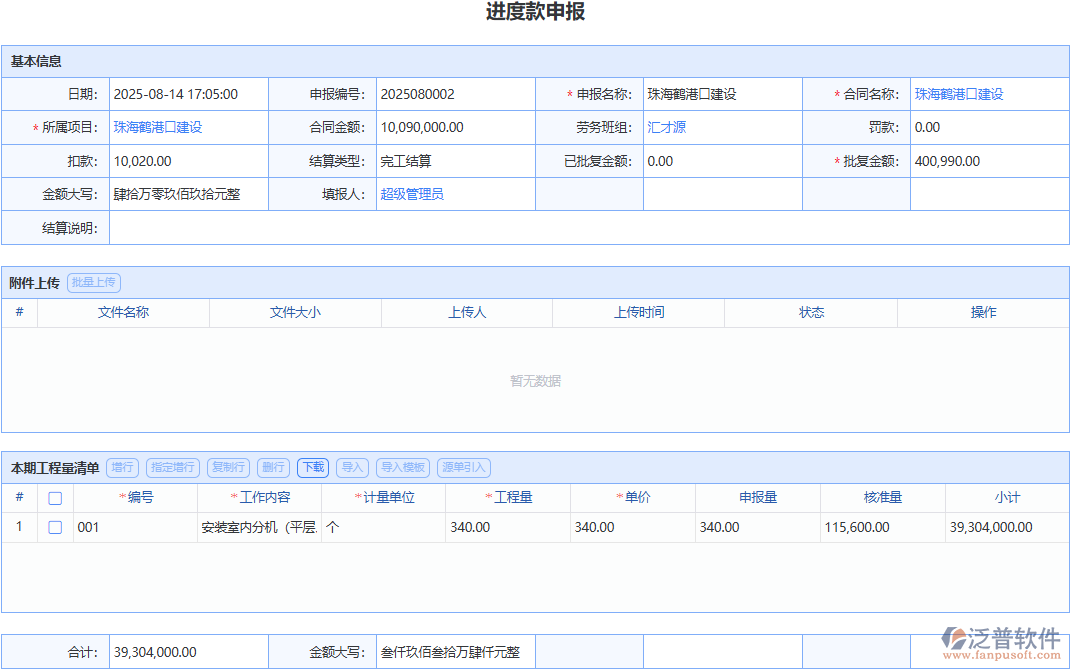
Task: Click the 泛普软件 logo icon
Action: 955,638
